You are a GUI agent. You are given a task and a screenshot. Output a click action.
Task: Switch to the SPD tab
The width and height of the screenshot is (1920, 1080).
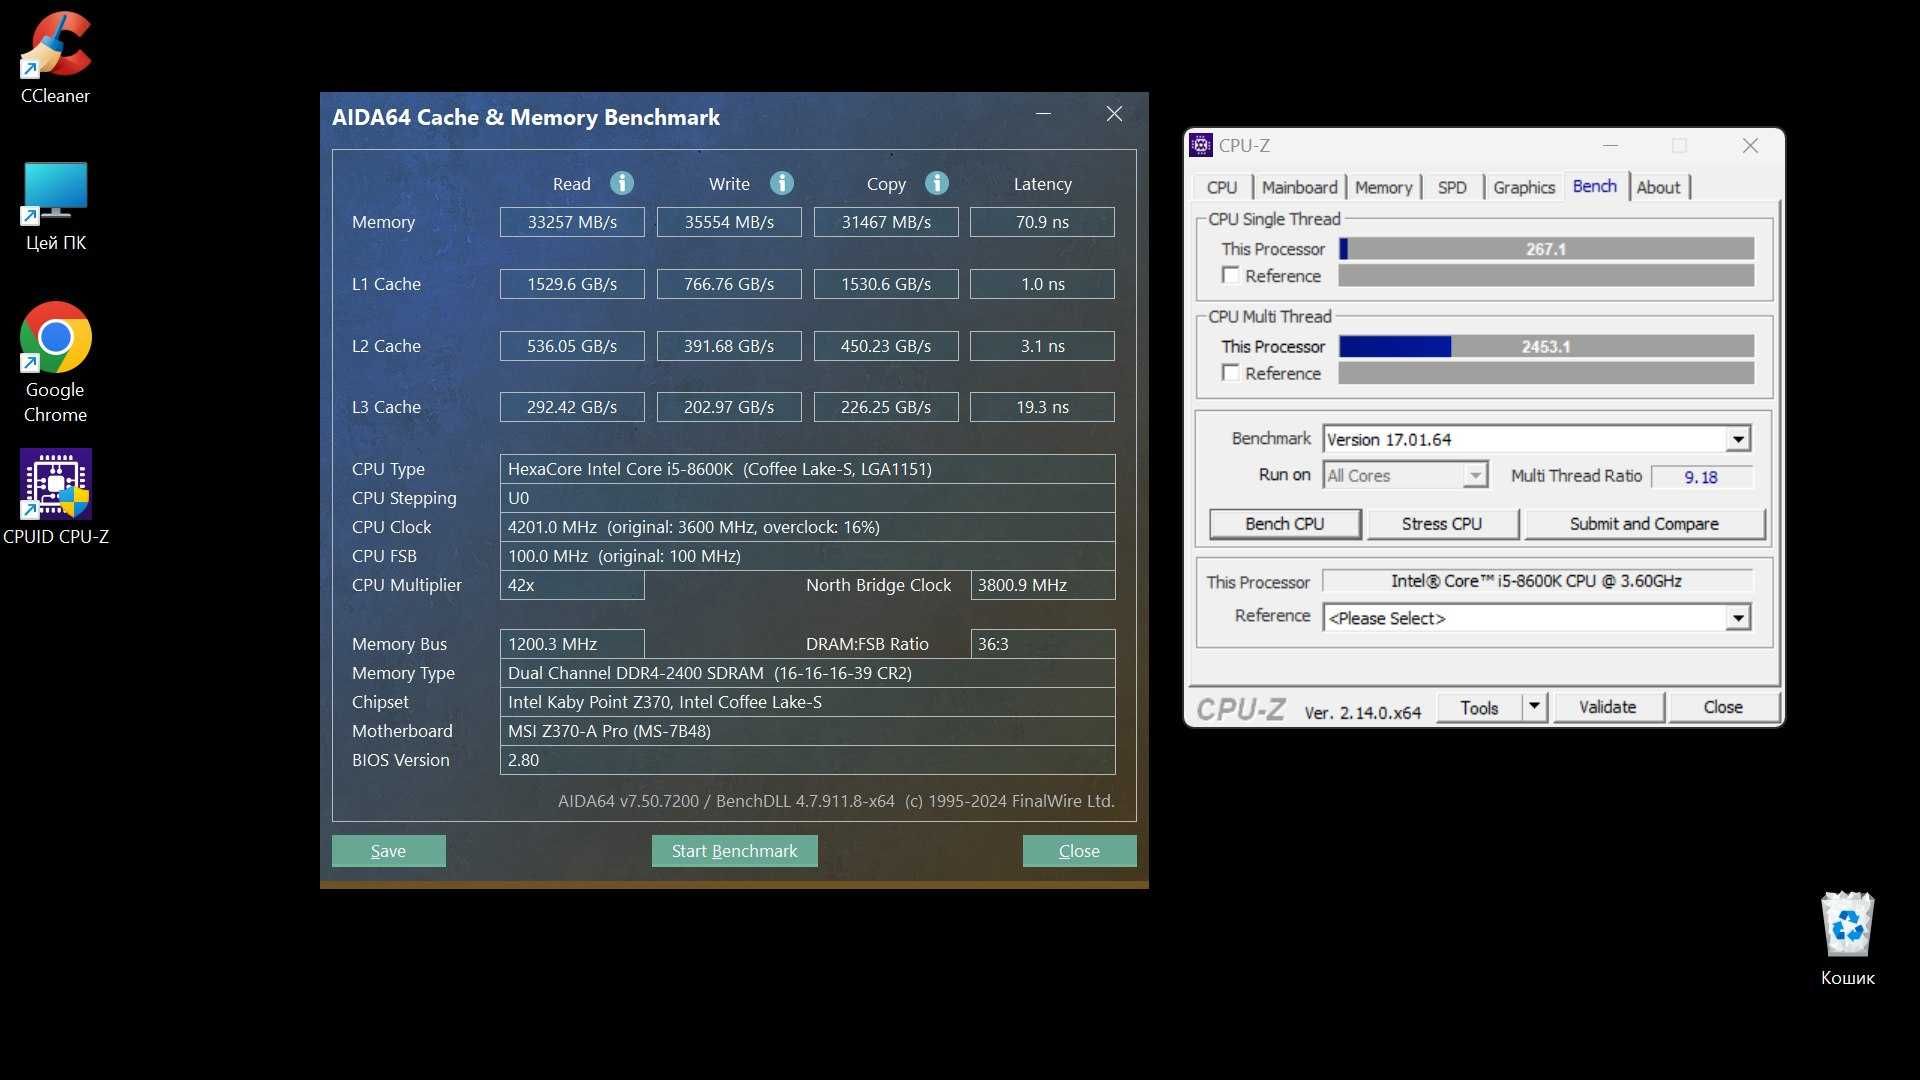pos(1452,187)
